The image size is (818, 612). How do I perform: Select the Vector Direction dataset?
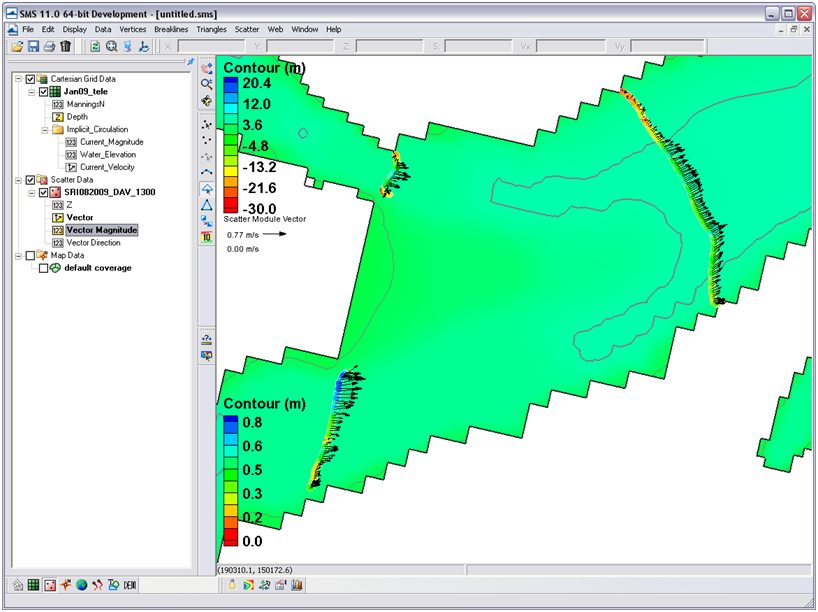[93, 243]
